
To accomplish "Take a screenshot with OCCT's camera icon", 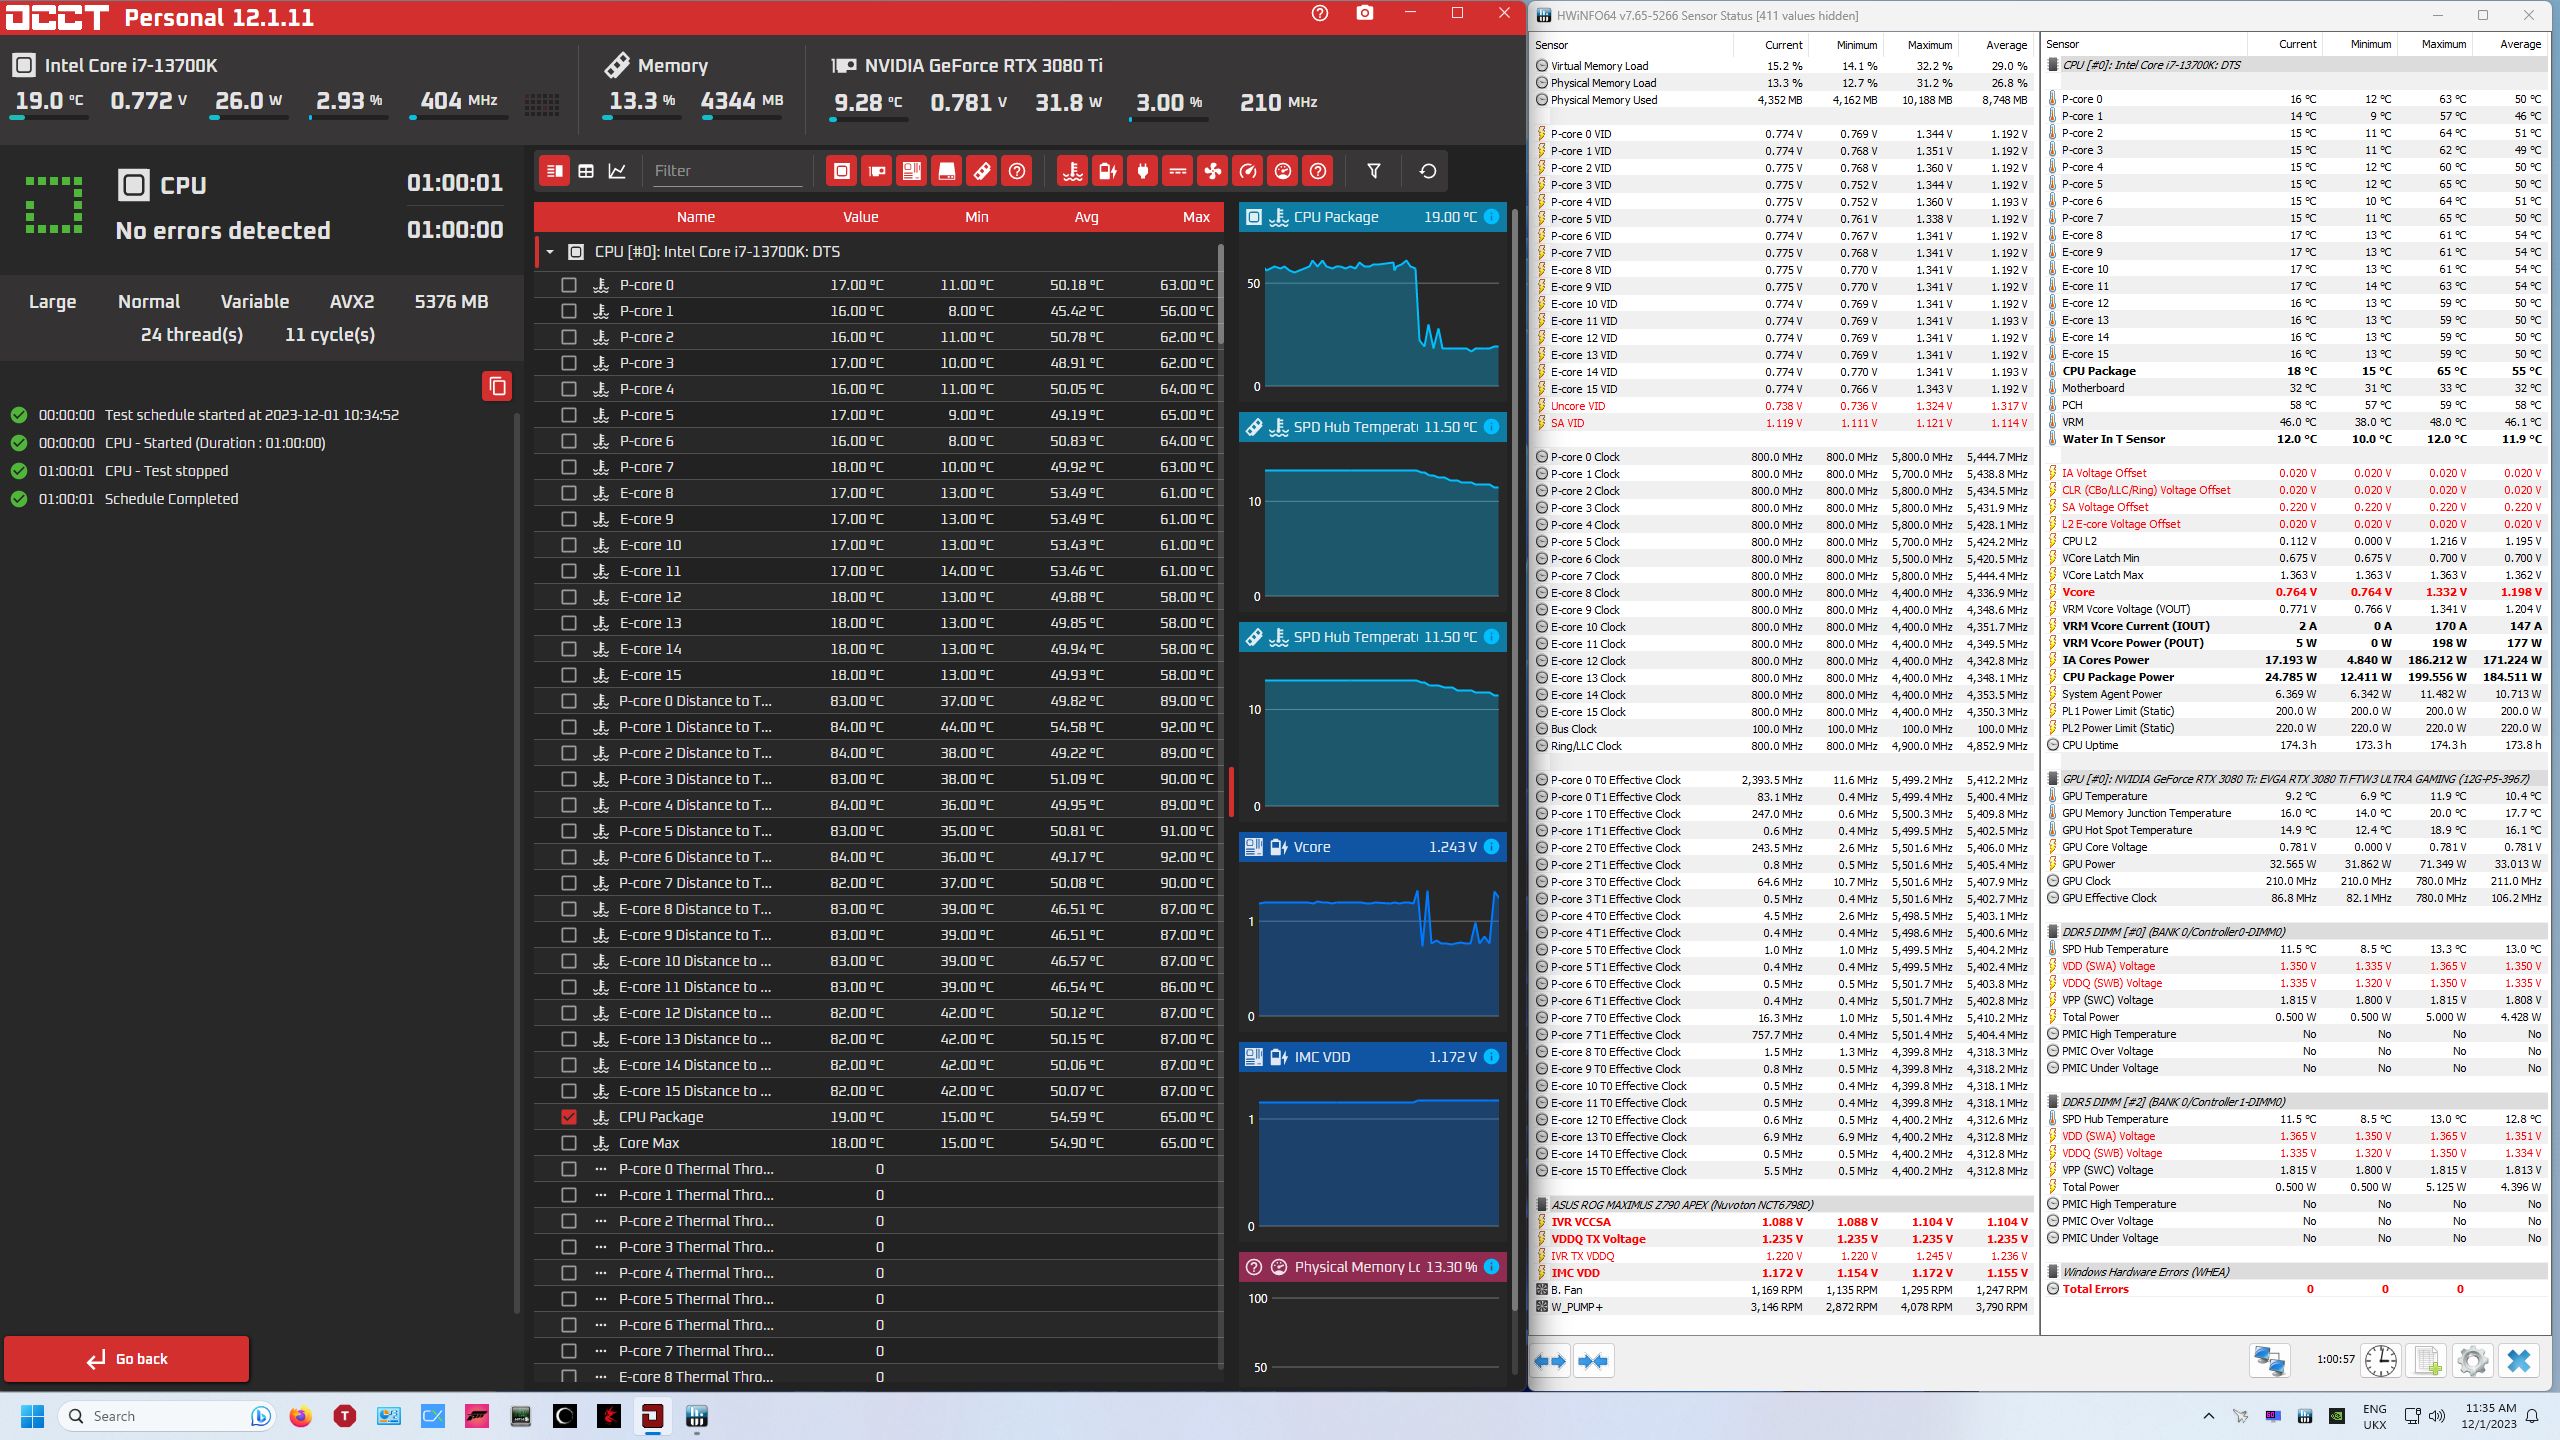I will pyautogui.click(x=1365, y=14).
